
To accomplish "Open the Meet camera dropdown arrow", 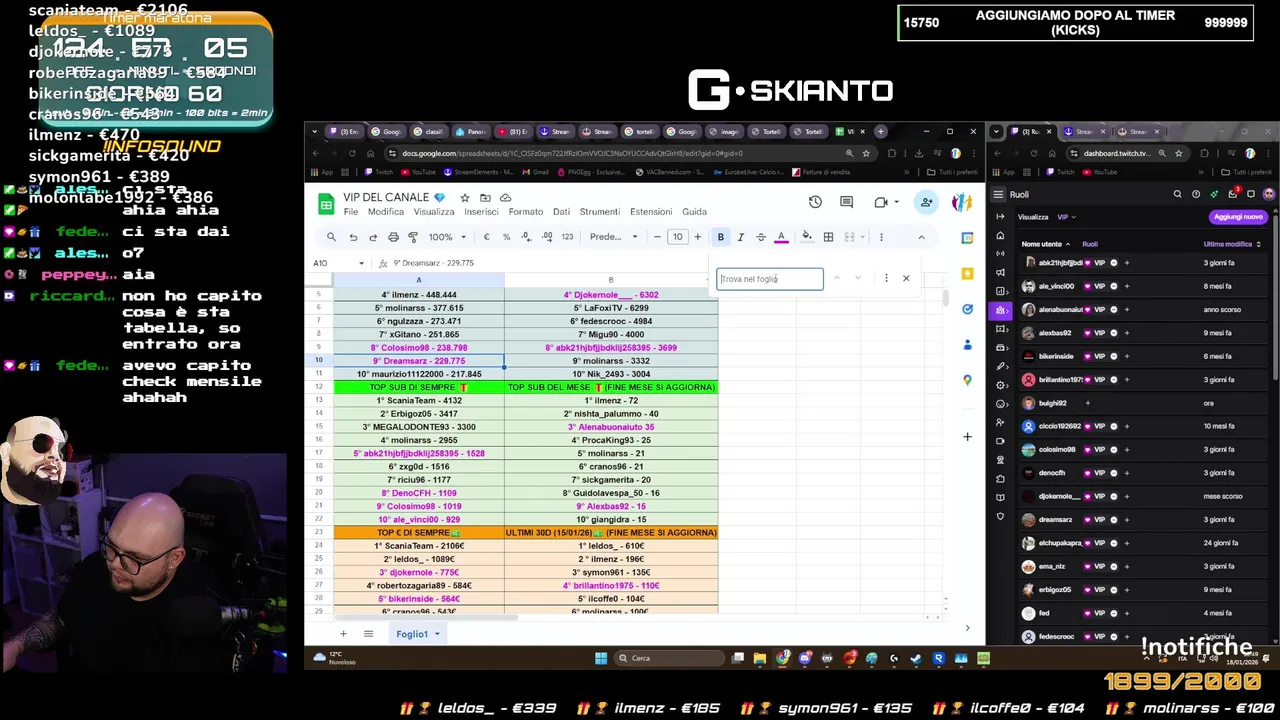I will click(x=899, y=202).
